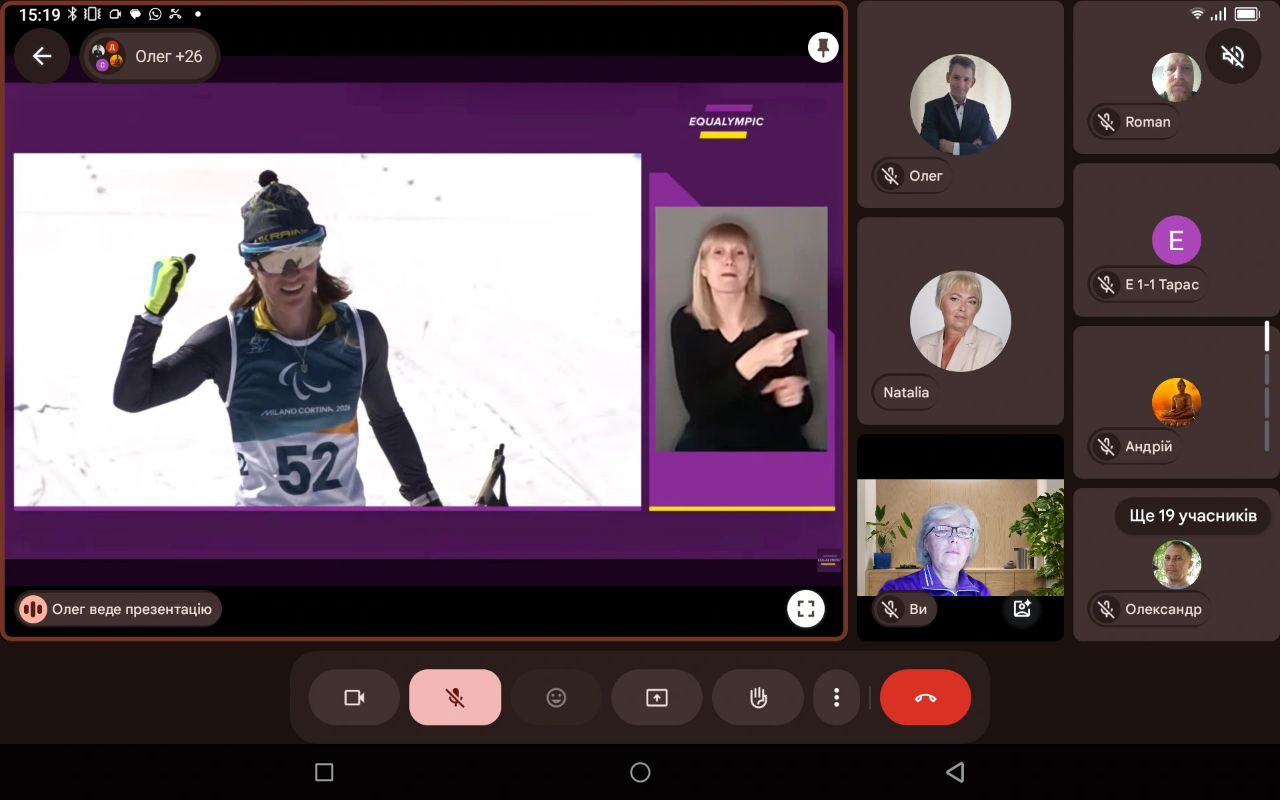Tap the Олег веде презентацію indicator
The image size is (1280, 800).
(x=118, y=608)
